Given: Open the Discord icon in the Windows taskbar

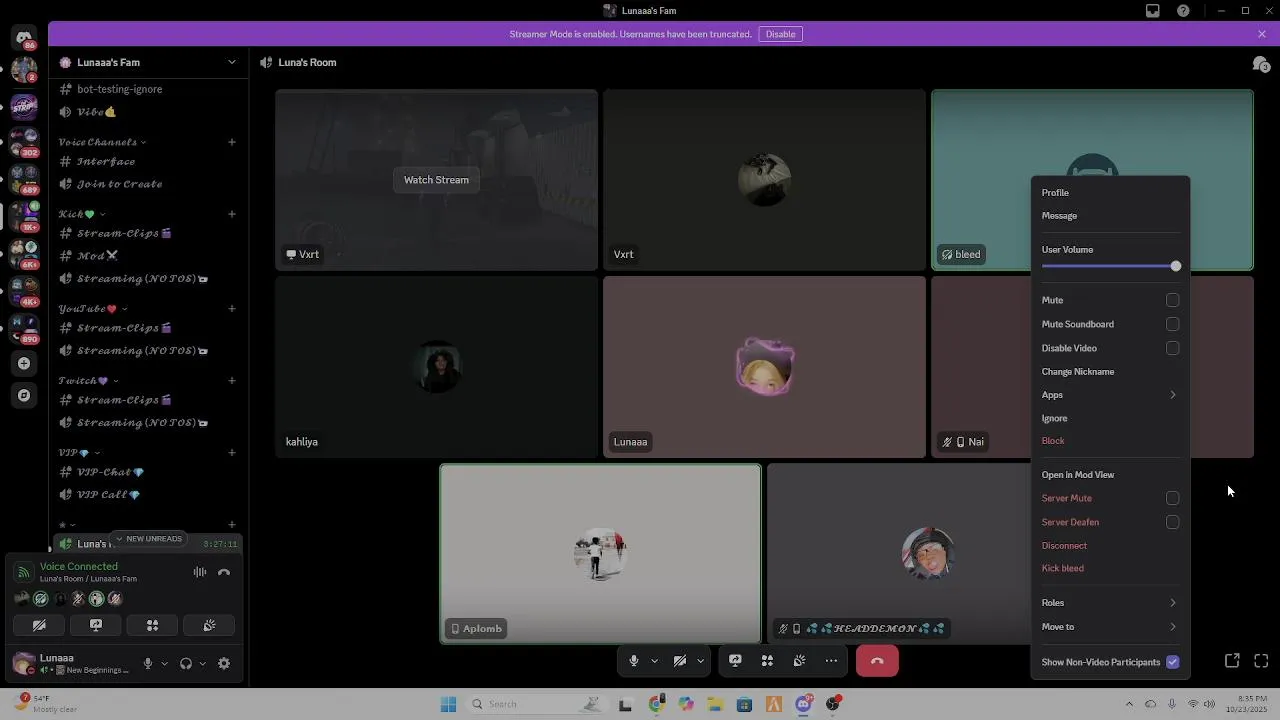Looking at the screenshot, I should [803, 704].
